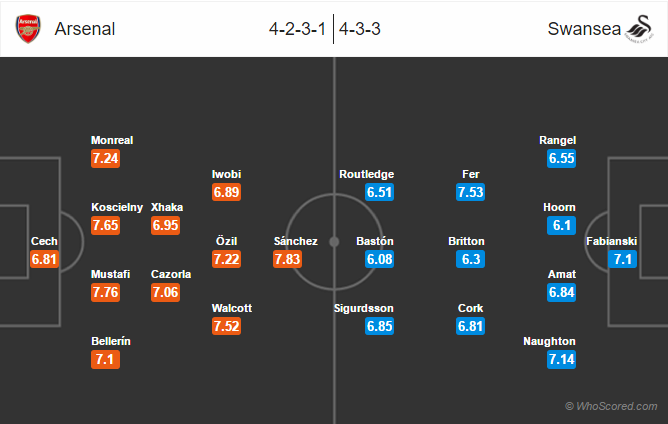This screenshot has height=424, width=668.
Task: Click Fer's 7.53 rating badge
Action: 470,192
